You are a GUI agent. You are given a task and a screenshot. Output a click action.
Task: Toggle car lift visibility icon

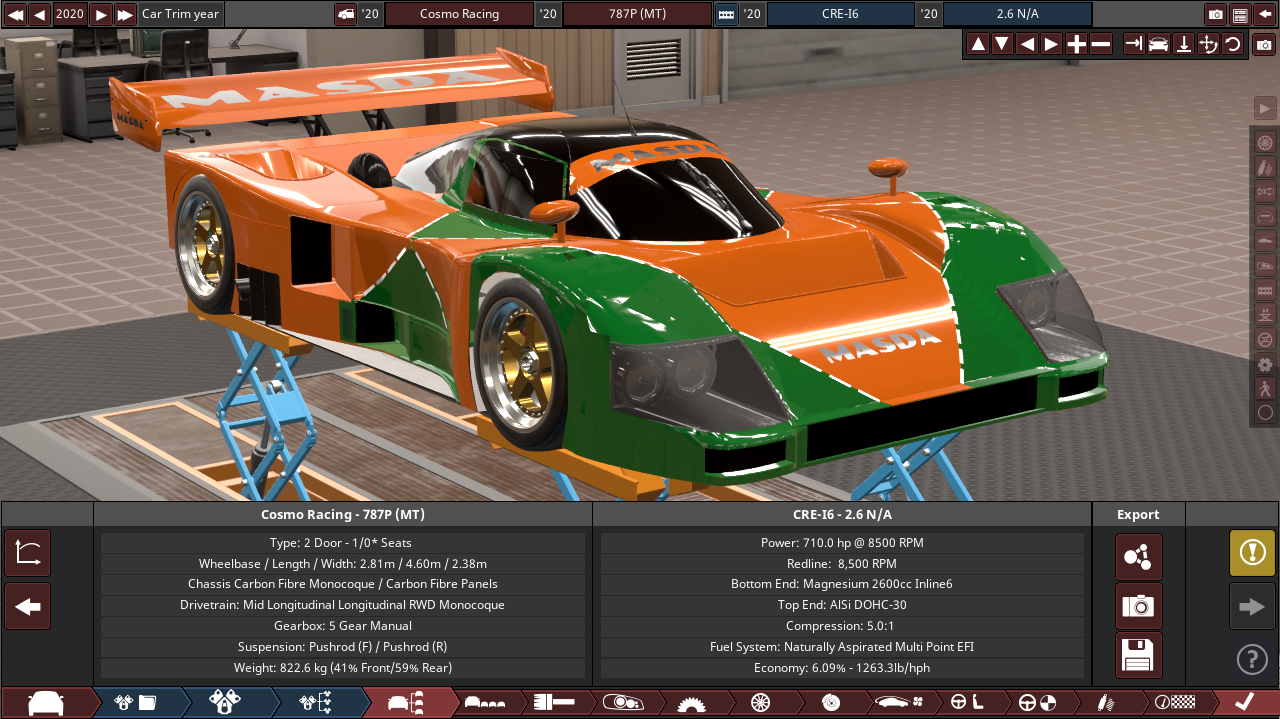[1265, 314]
